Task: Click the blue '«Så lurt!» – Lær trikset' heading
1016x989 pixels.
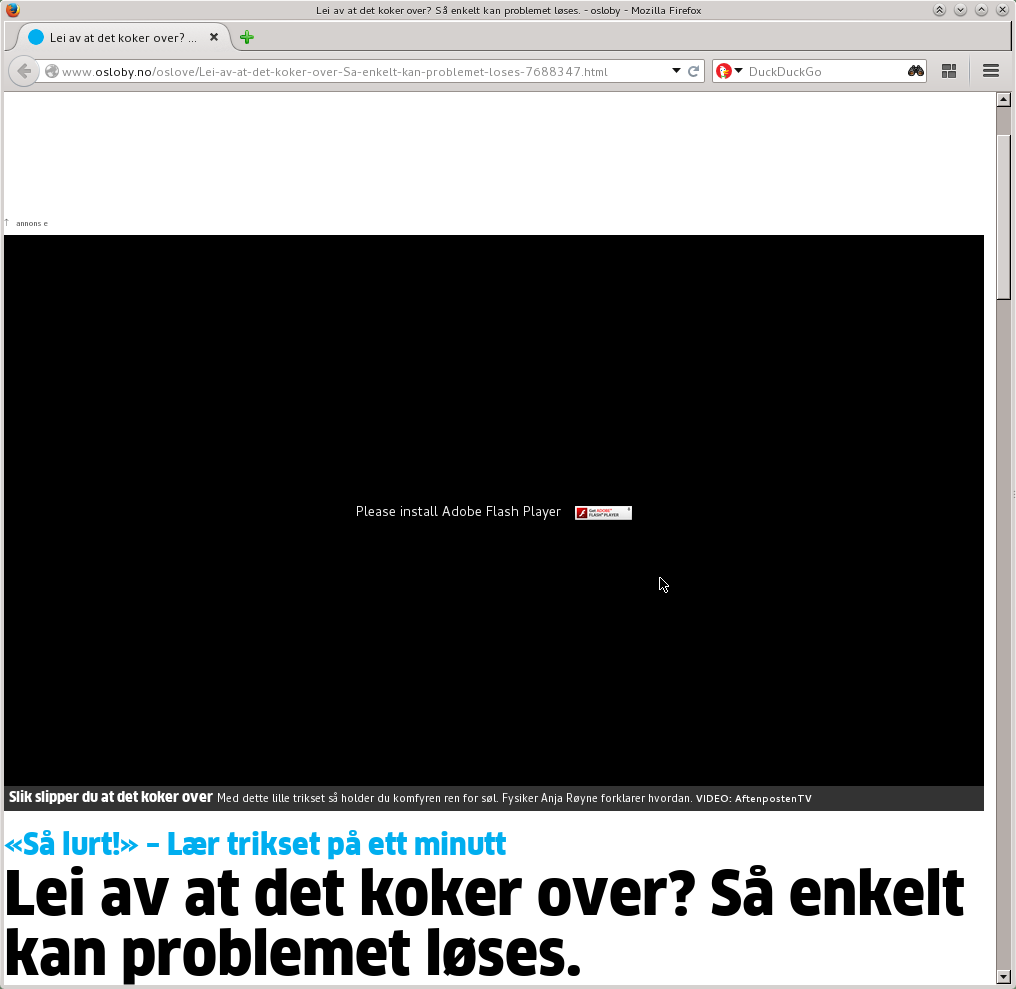Action: point(255,844)
